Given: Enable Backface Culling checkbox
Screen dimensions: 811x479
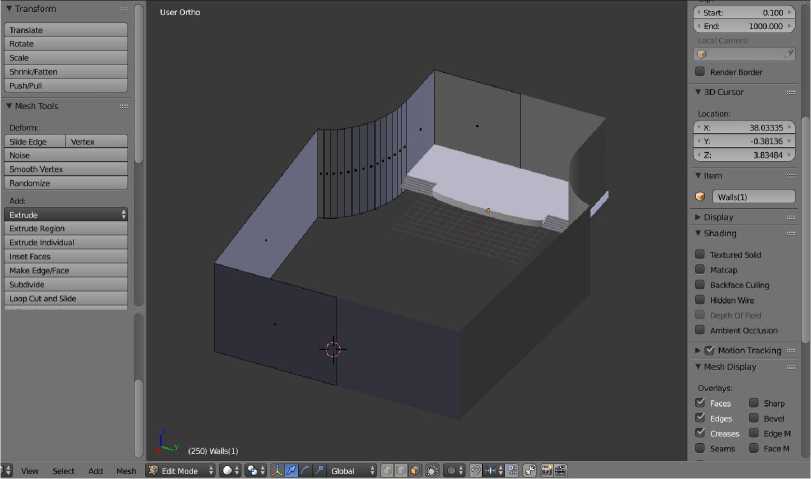Looking at the screenshot, I should [700, 285].
